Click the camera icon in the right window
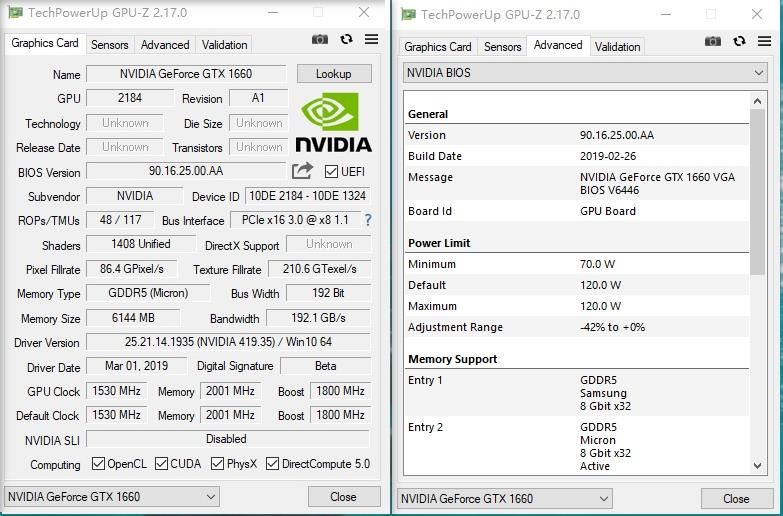 pyautogui.click(x=713, y=41)
